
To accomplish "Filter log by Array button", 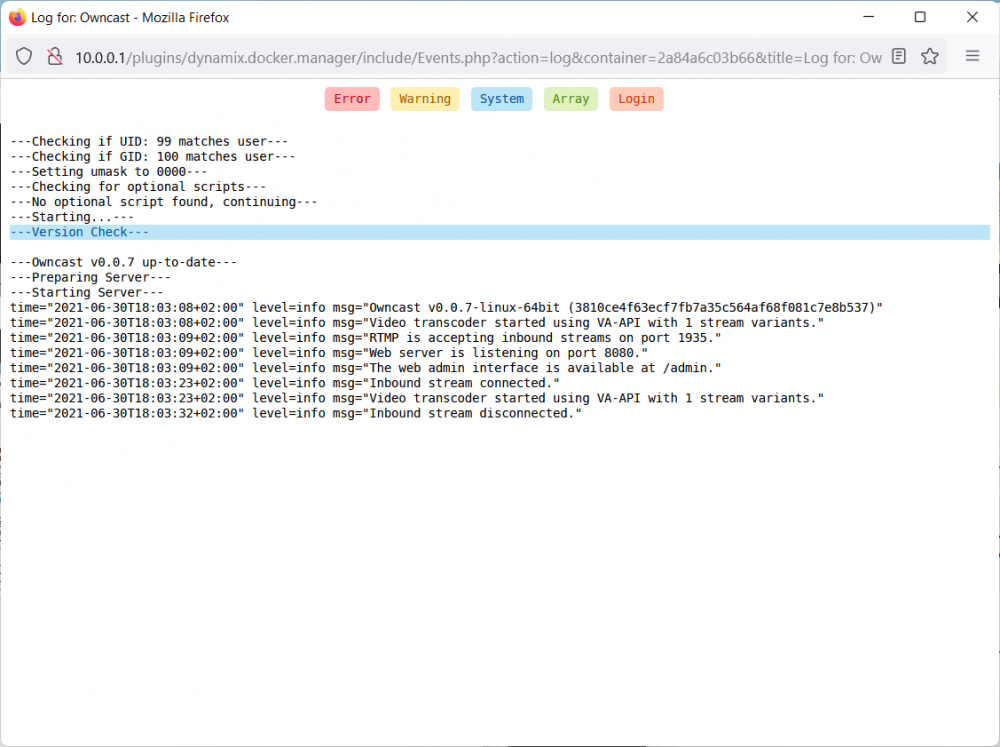I will (x=571, y=99).
